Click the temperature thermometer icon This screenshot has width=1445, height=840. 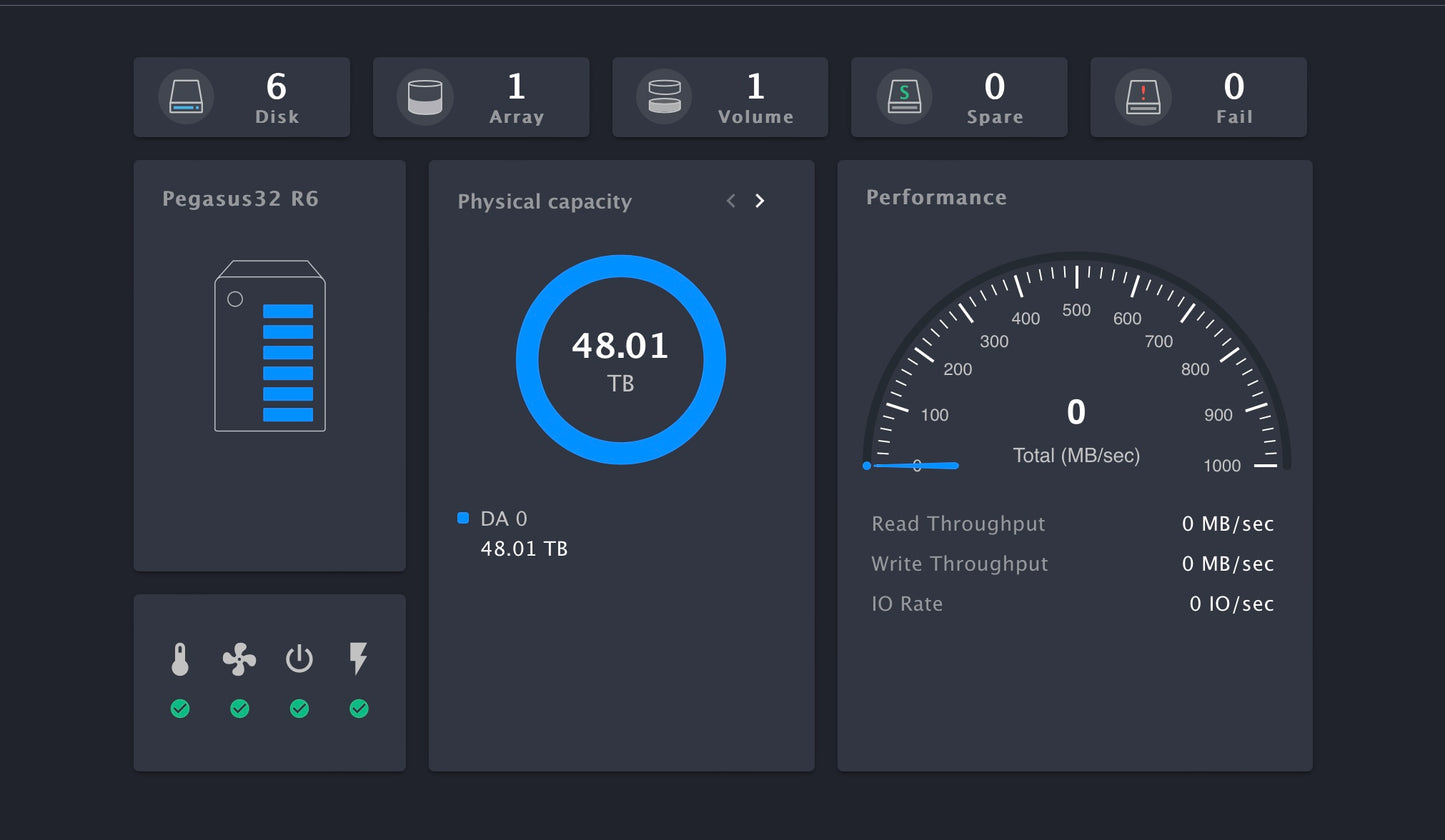(x=180, y=659)
